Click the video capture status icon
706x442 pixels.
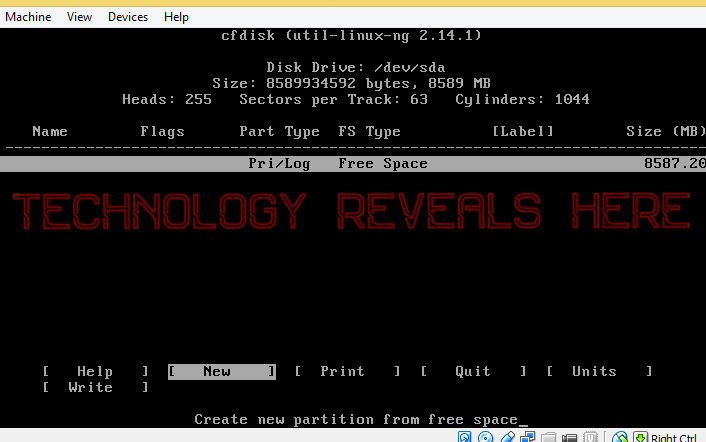(x=569, y=437)
